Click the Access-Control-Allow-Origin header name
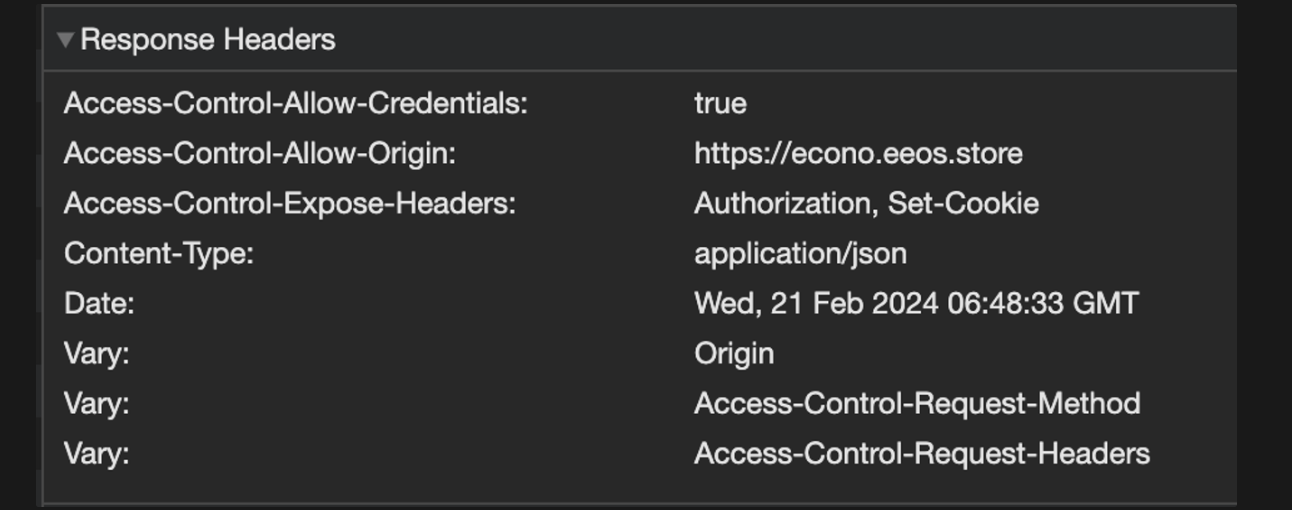 click(x=260, y=154)
